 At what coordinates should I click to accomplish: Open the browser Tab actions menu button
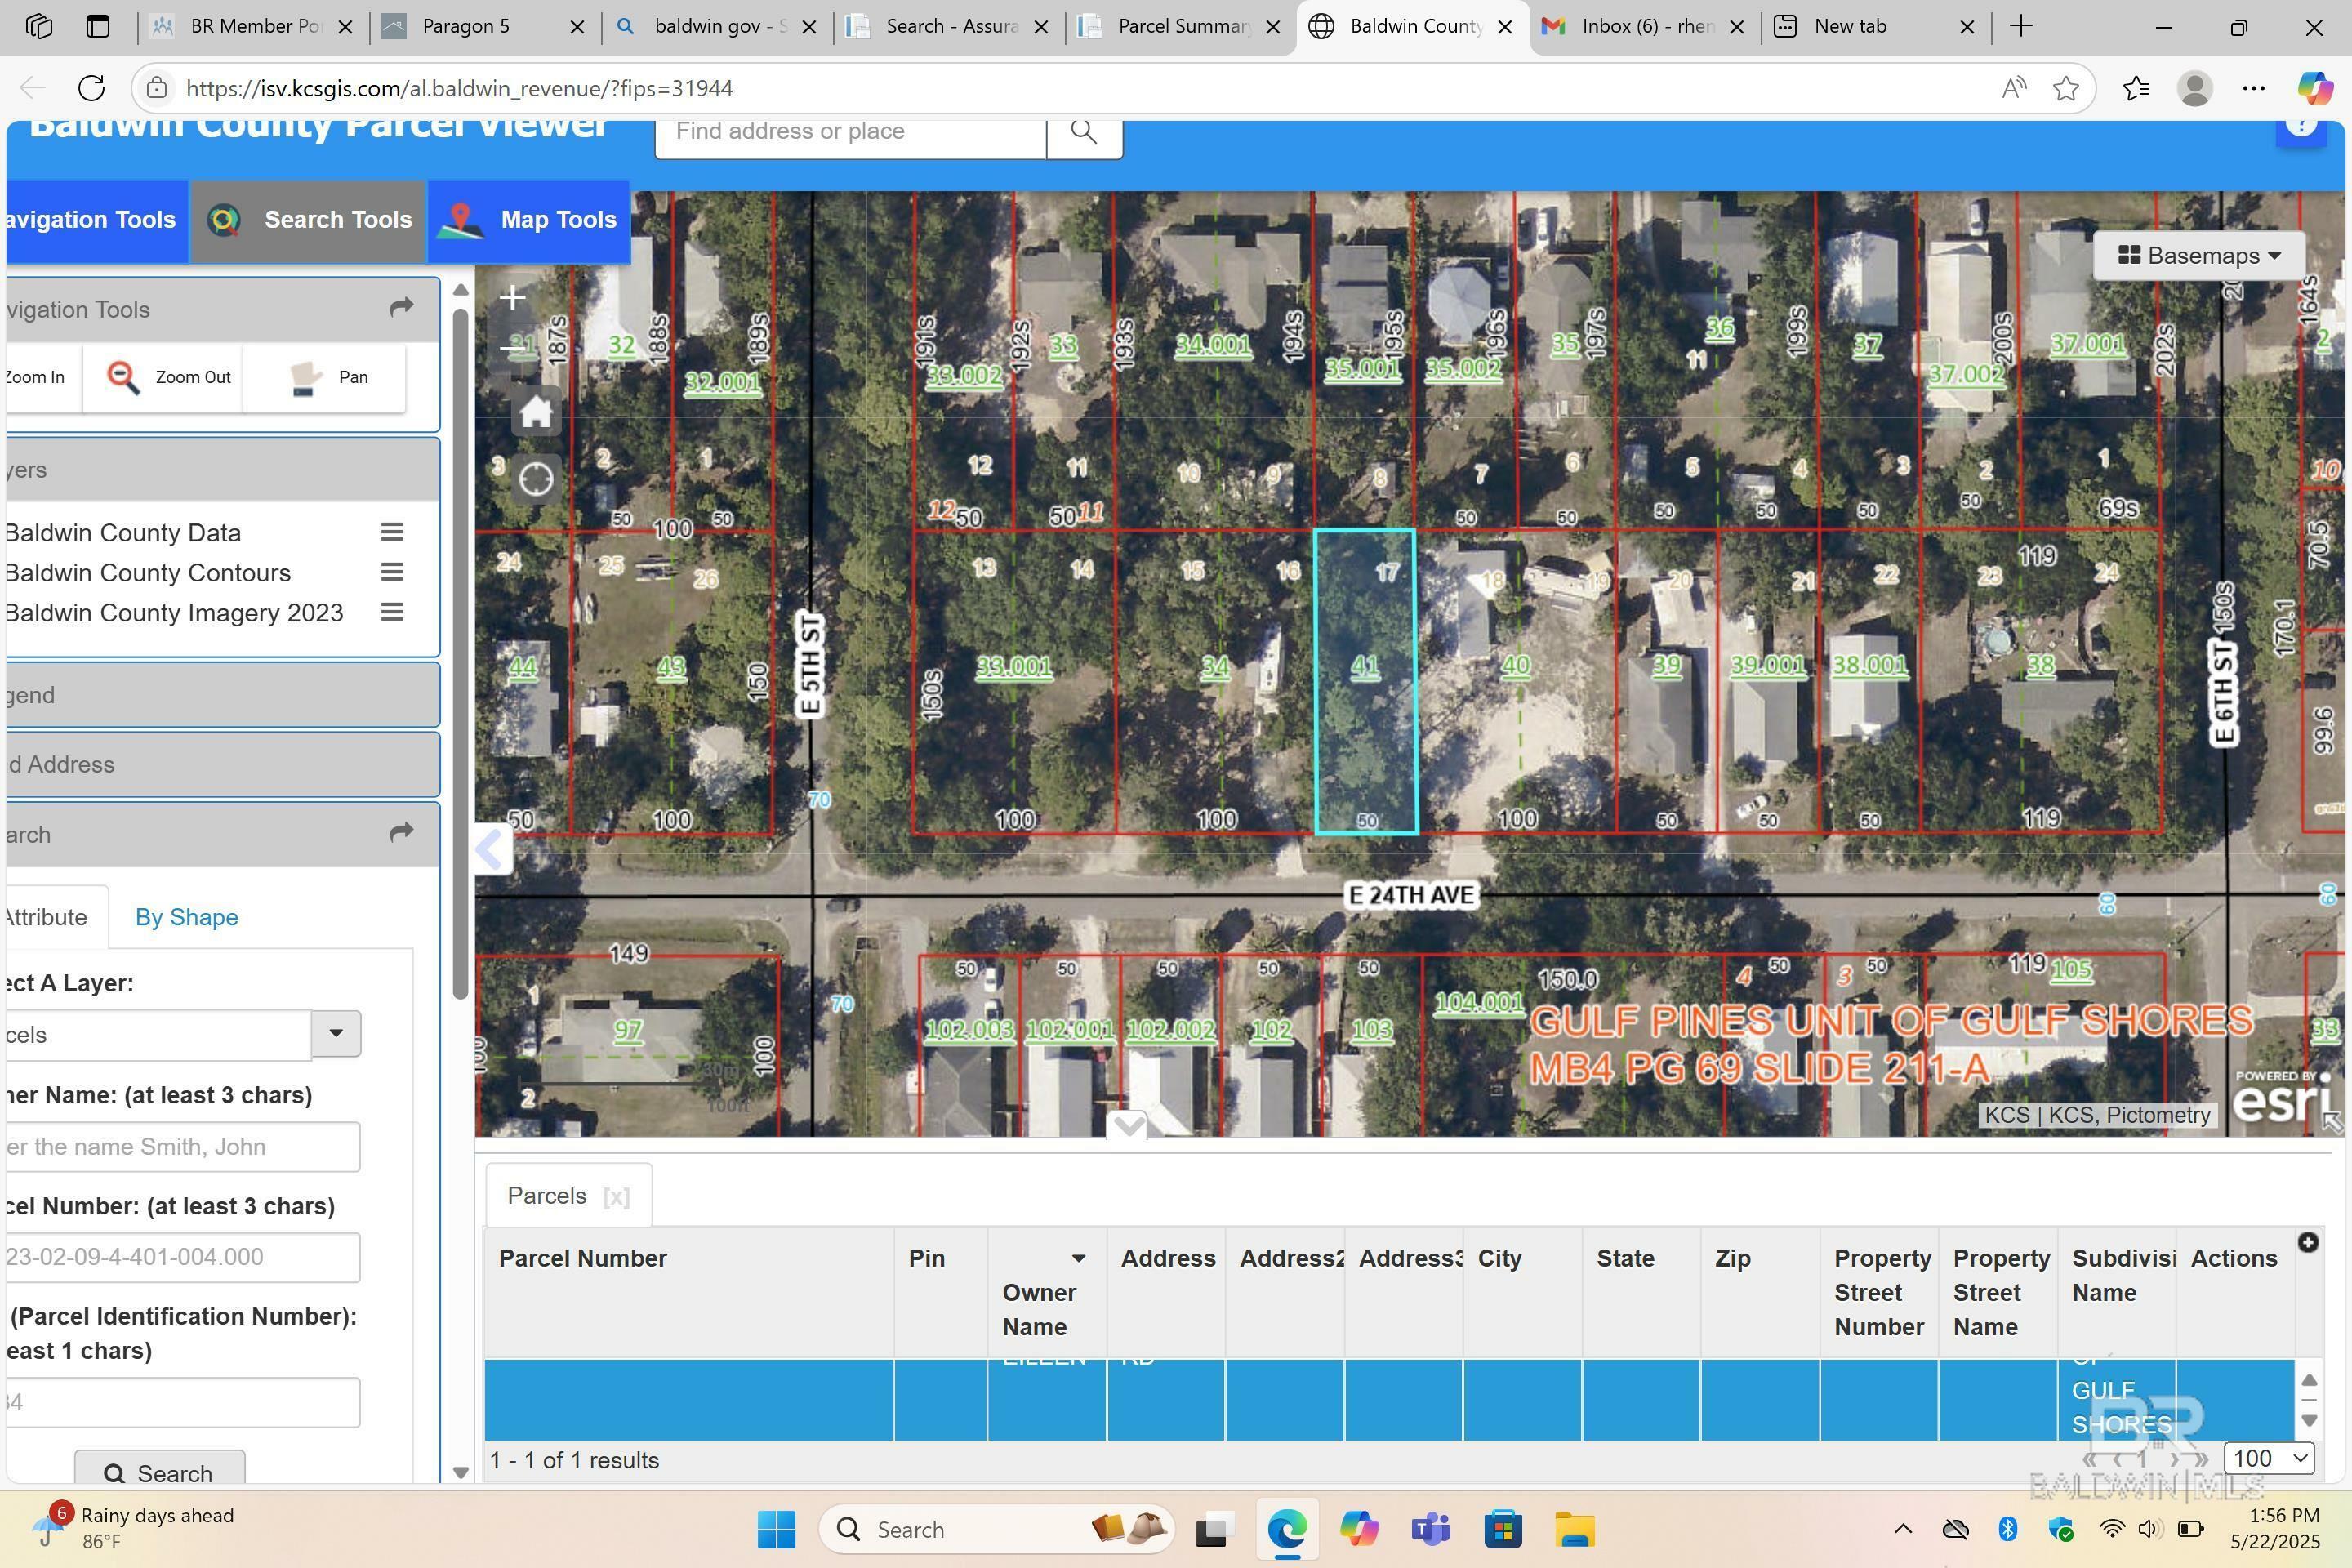click(97, 27)
